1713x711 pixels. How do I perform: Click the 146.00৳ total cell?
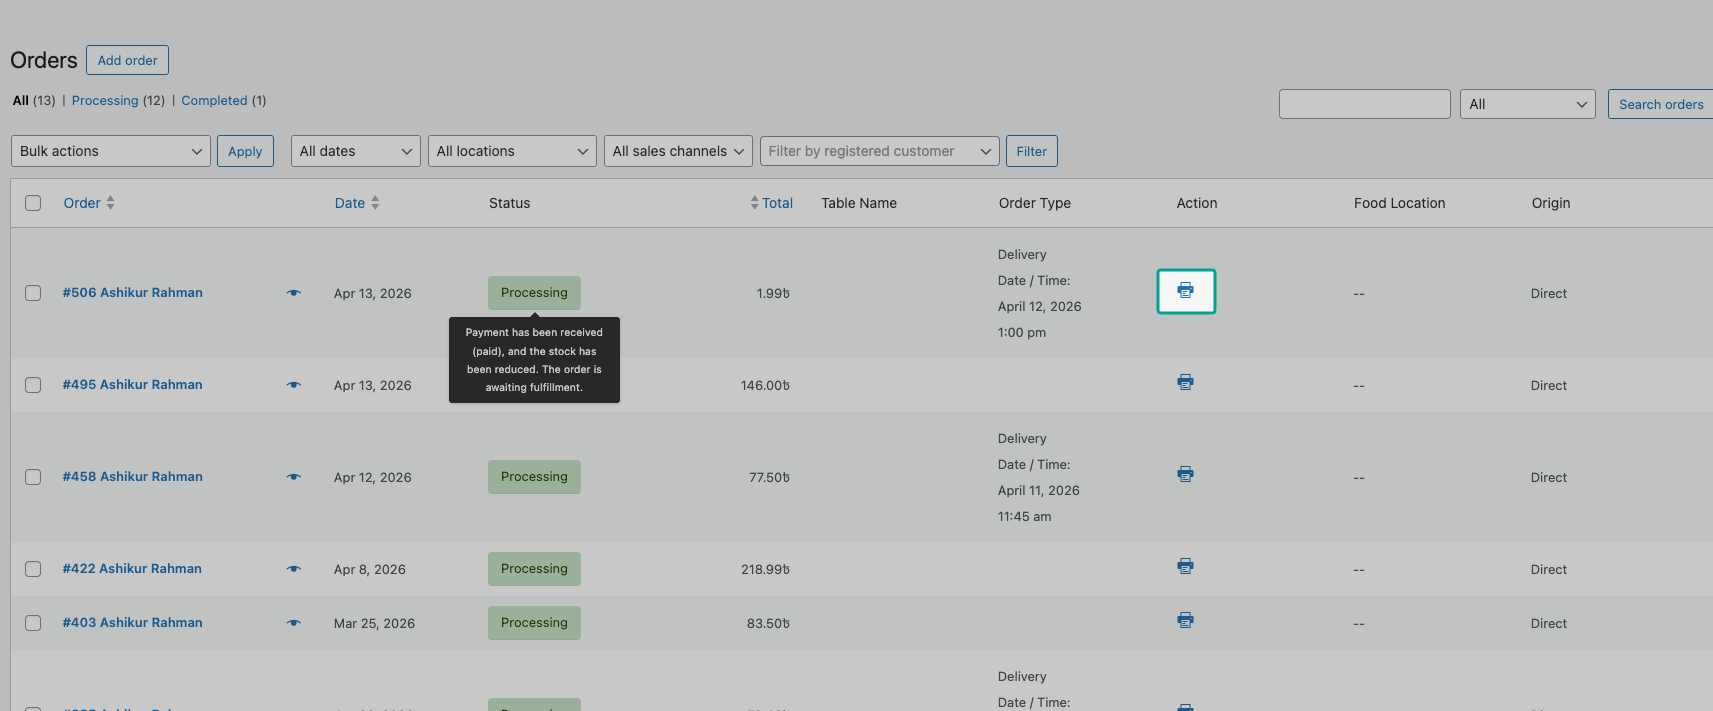[x=765, y=385]
